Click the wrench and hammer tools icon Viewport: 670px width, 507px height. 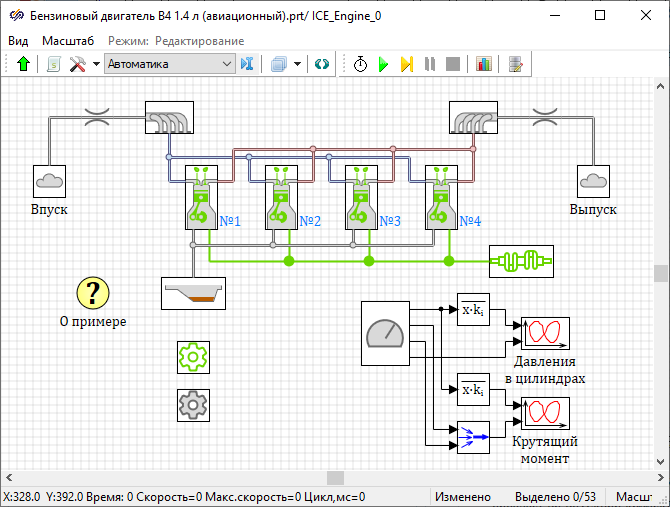77,64
